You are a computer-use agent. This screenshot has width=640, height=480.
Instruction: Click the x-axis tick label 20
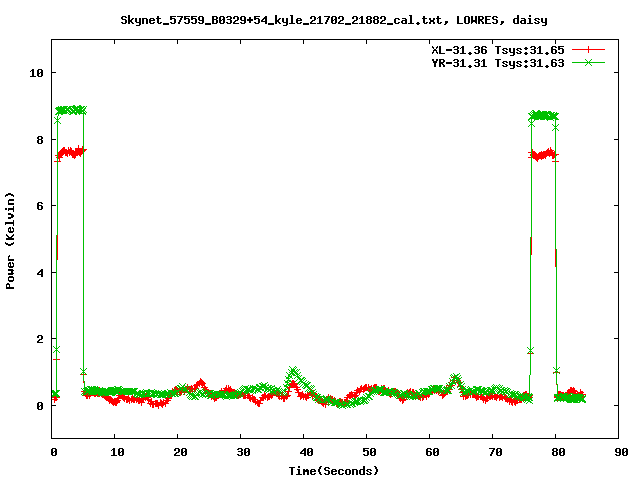point(180,452)
